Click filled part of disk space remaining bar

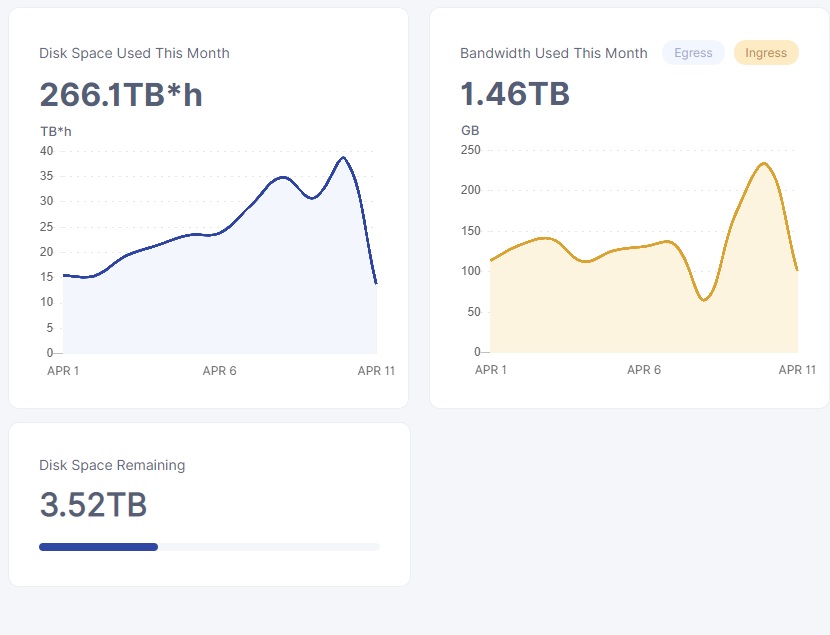tap(98, 547)
